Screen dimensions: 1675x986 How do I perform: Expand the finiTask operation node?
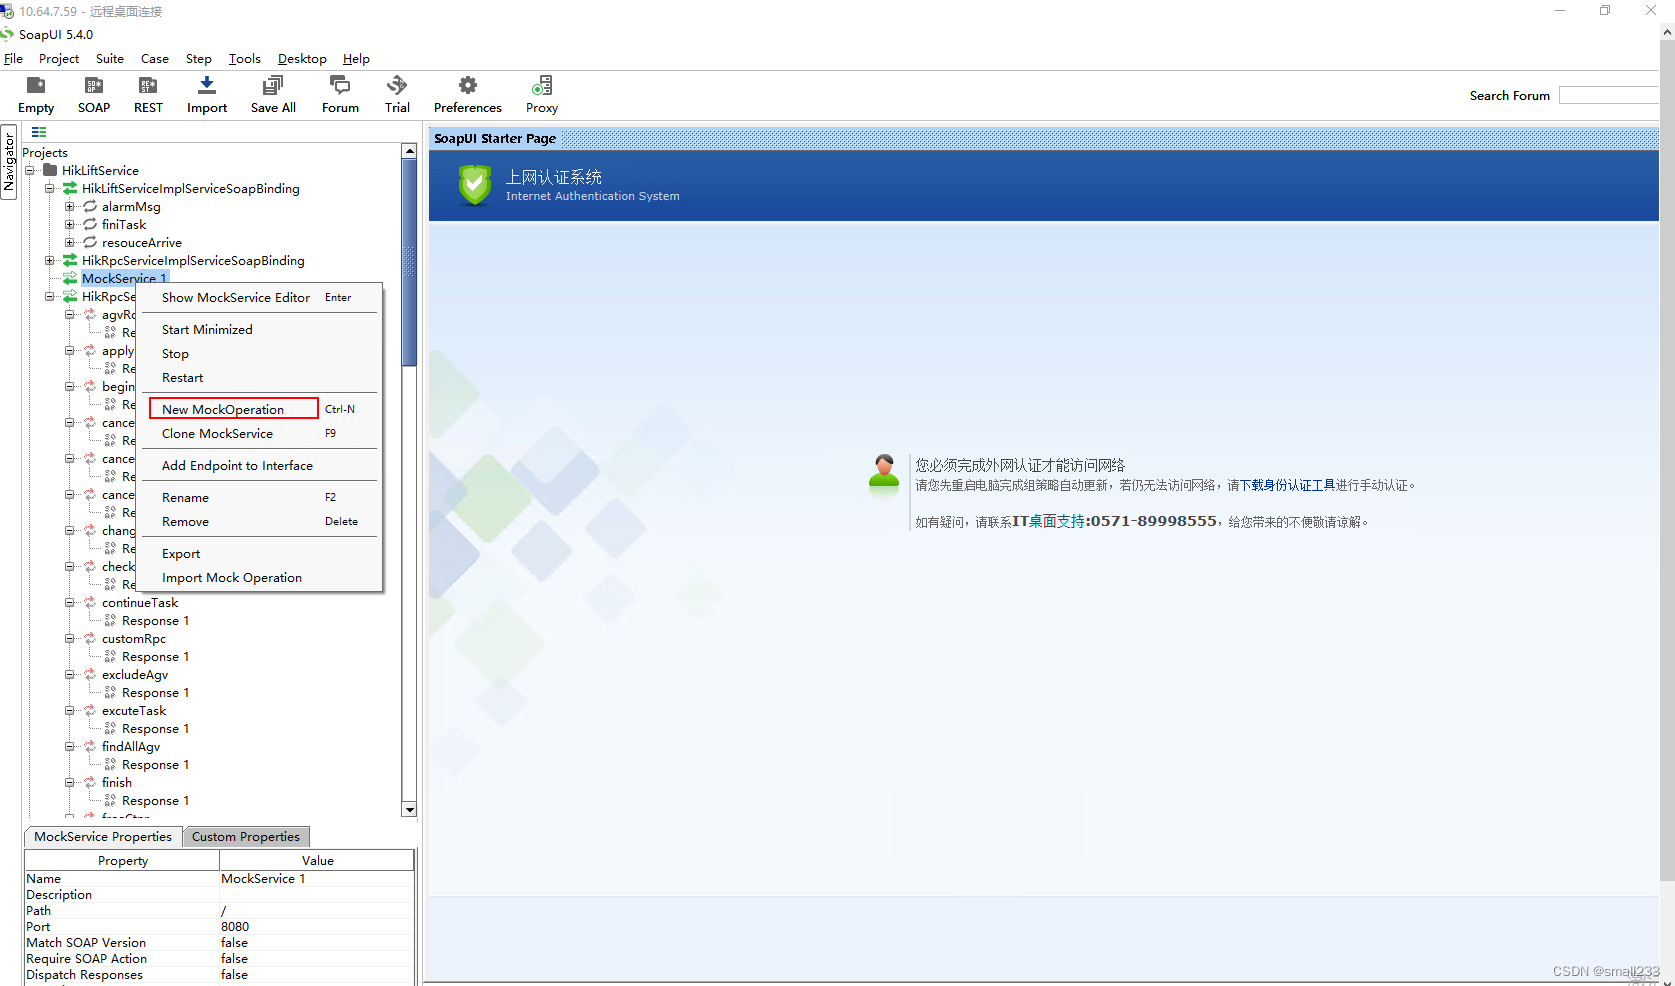70,224
